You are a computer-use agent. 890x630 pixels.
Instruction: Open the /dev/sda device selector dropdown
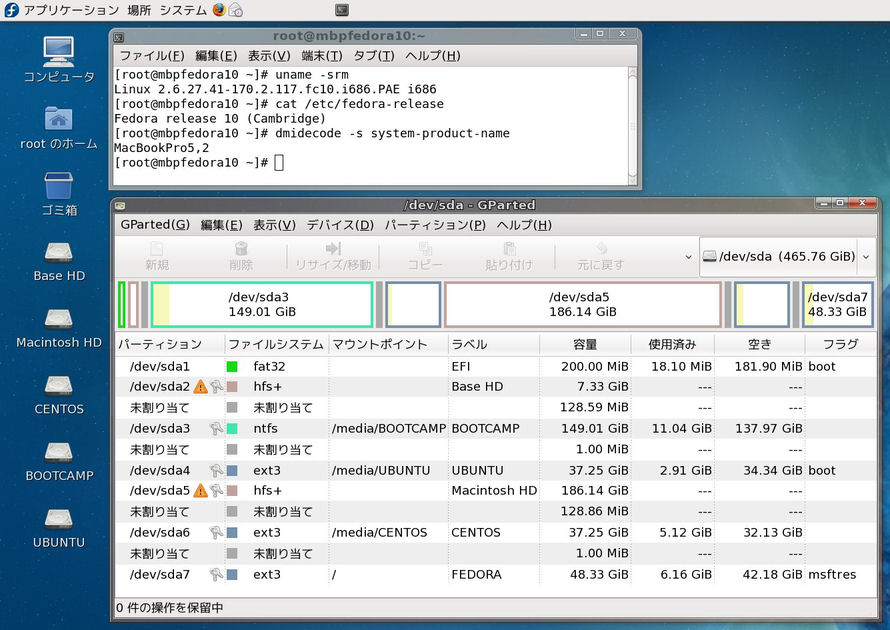pyautogui.click(x=787, y=257)
